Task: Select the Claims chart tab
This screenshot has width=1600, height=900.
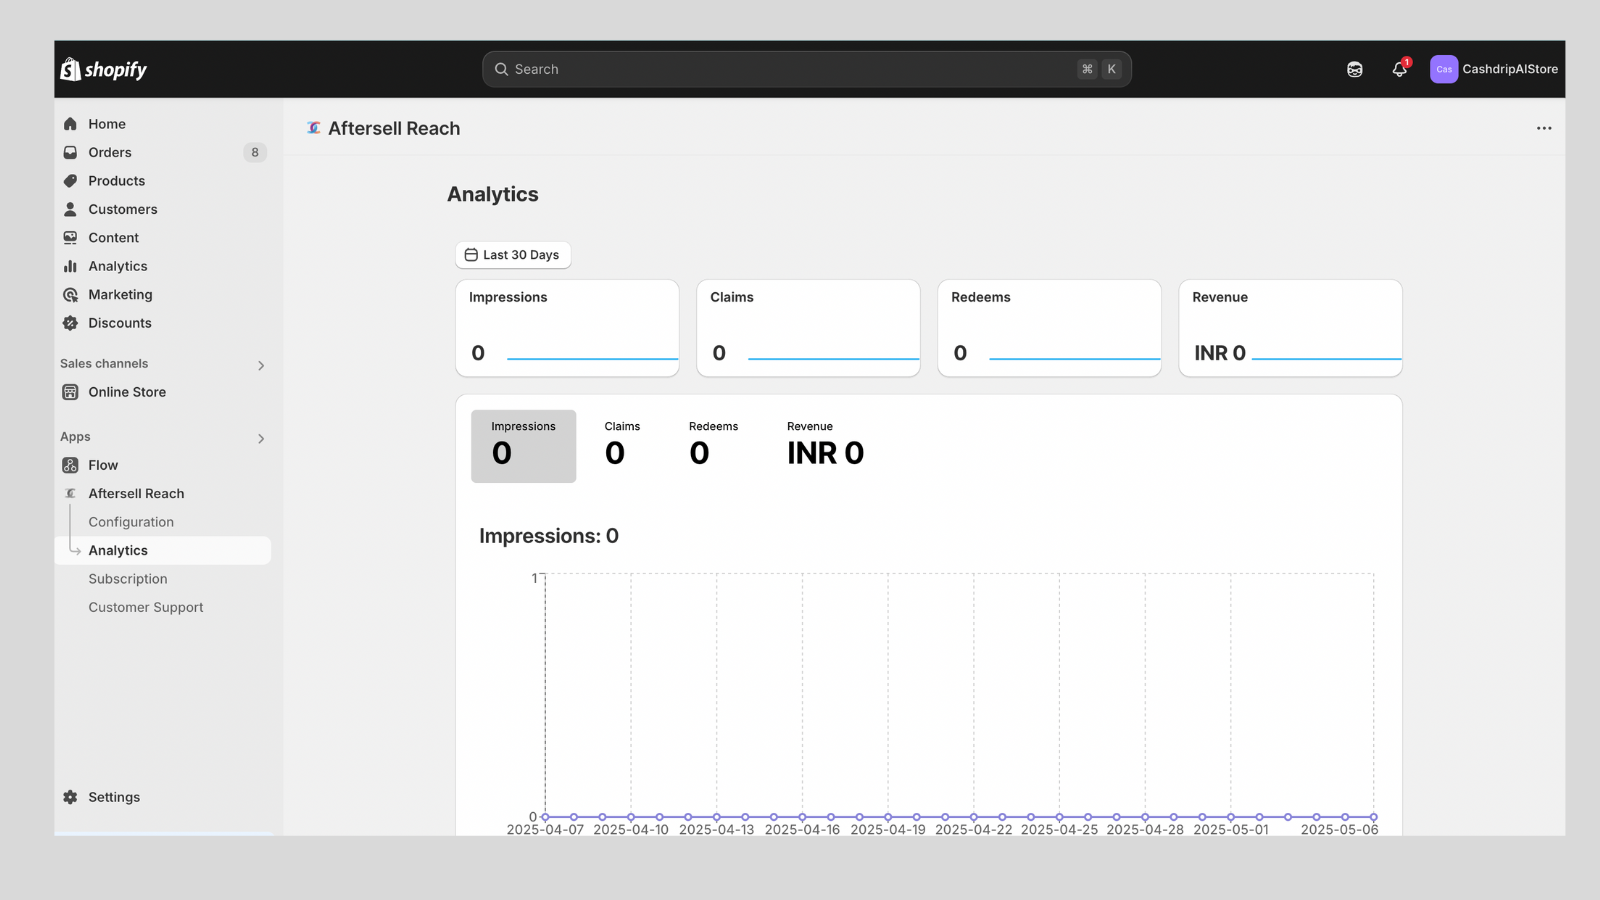Action: tap(622, 446)
